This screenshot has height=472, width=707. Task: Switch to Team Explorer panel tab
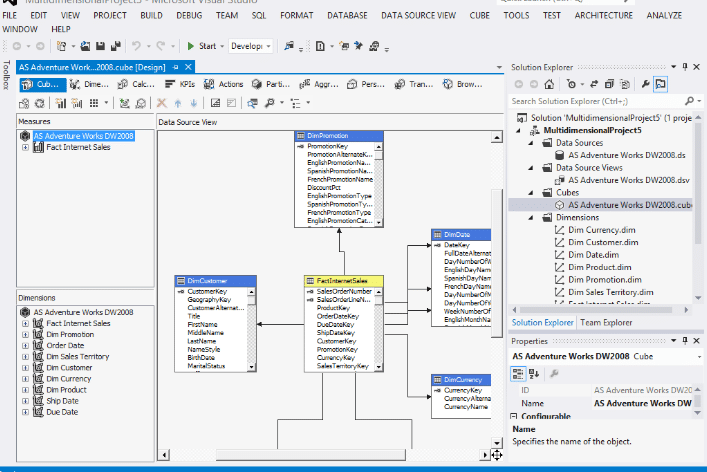606,323
